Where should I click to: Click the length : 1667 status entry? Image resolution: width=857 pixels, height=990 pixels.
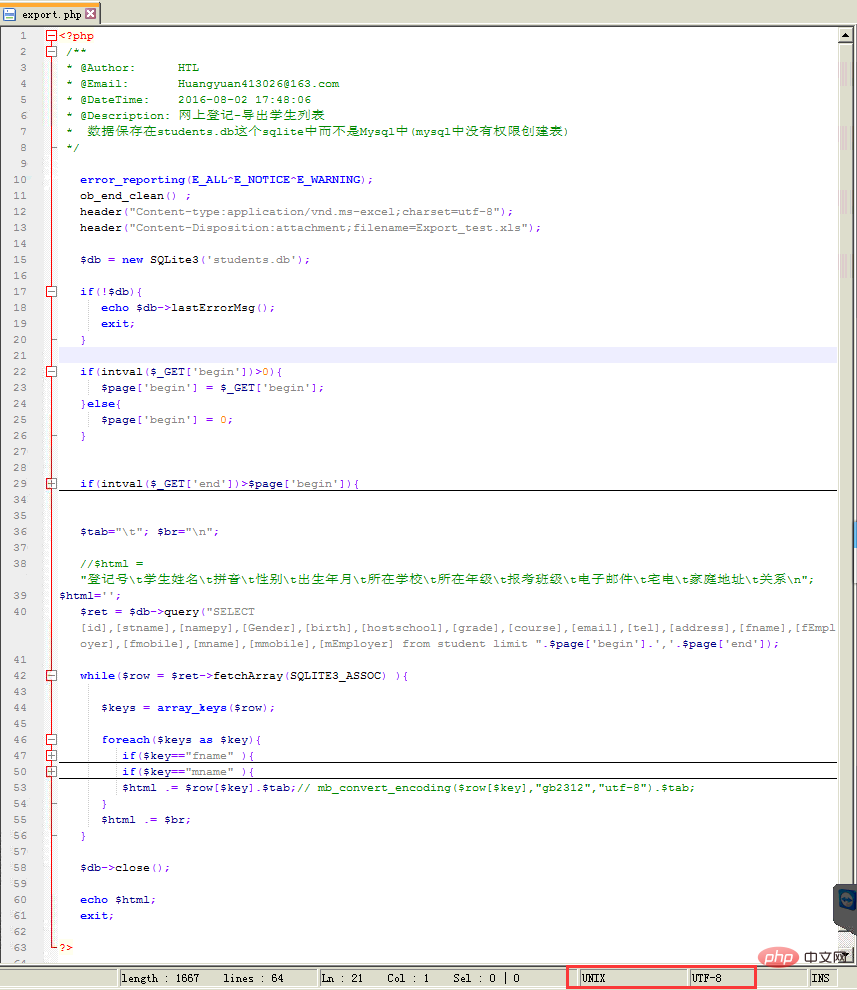click(x=160, y=978)
